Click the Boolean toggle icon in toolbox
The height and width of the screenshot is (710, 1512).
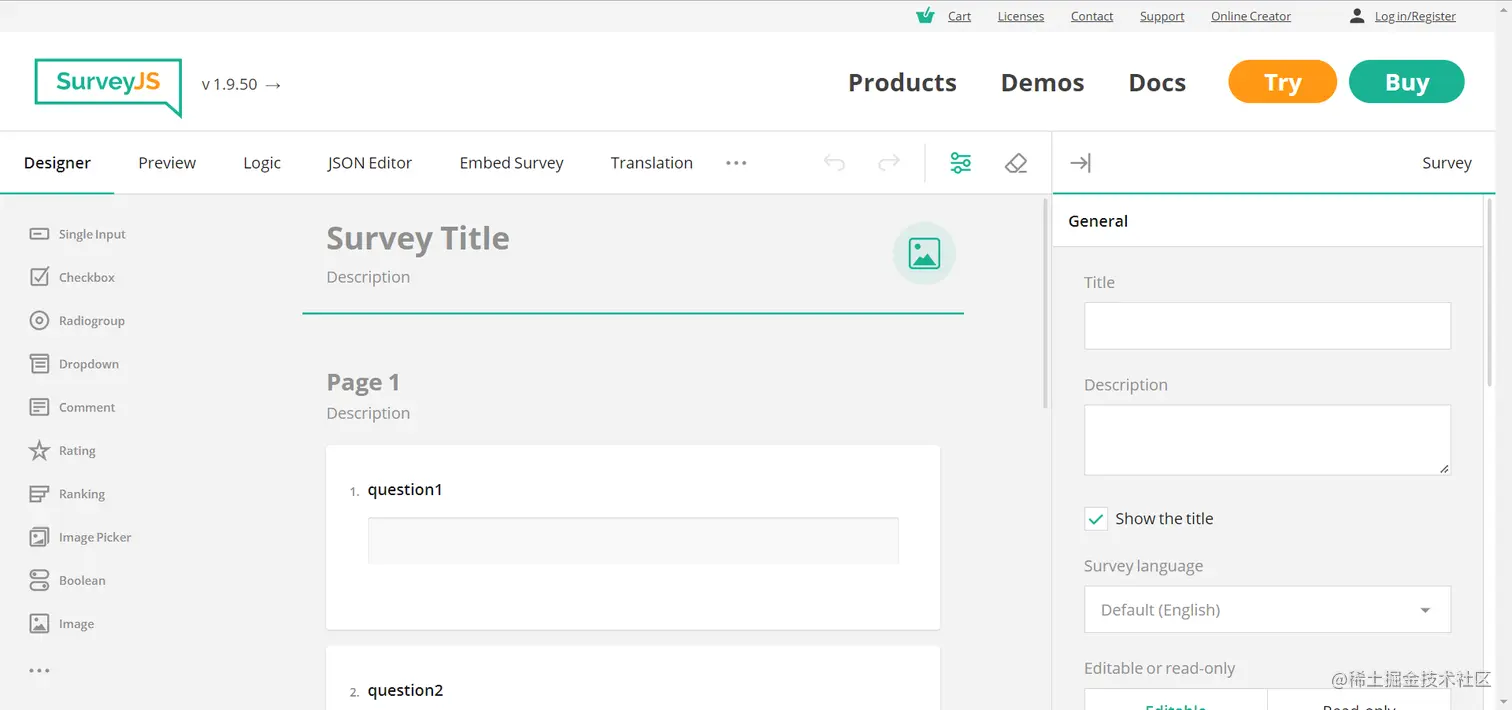(39, 580)
